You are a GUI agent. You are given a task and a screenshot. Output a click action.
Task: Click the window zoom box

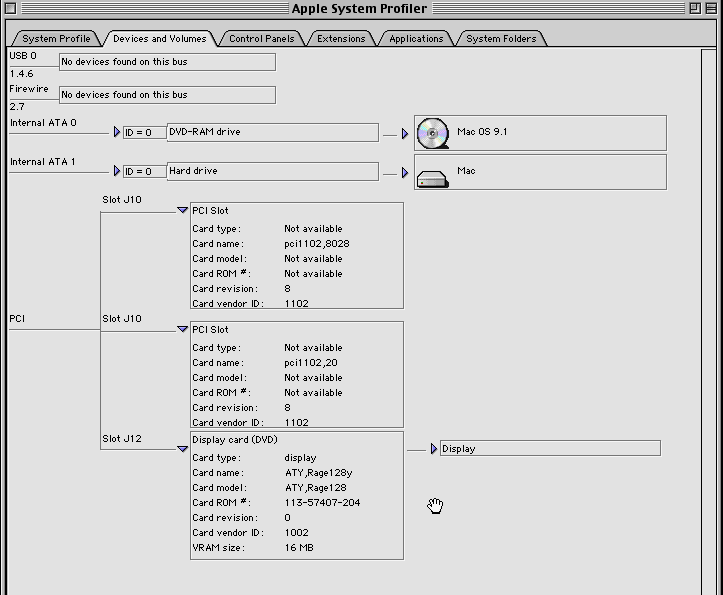click(695, 8)
